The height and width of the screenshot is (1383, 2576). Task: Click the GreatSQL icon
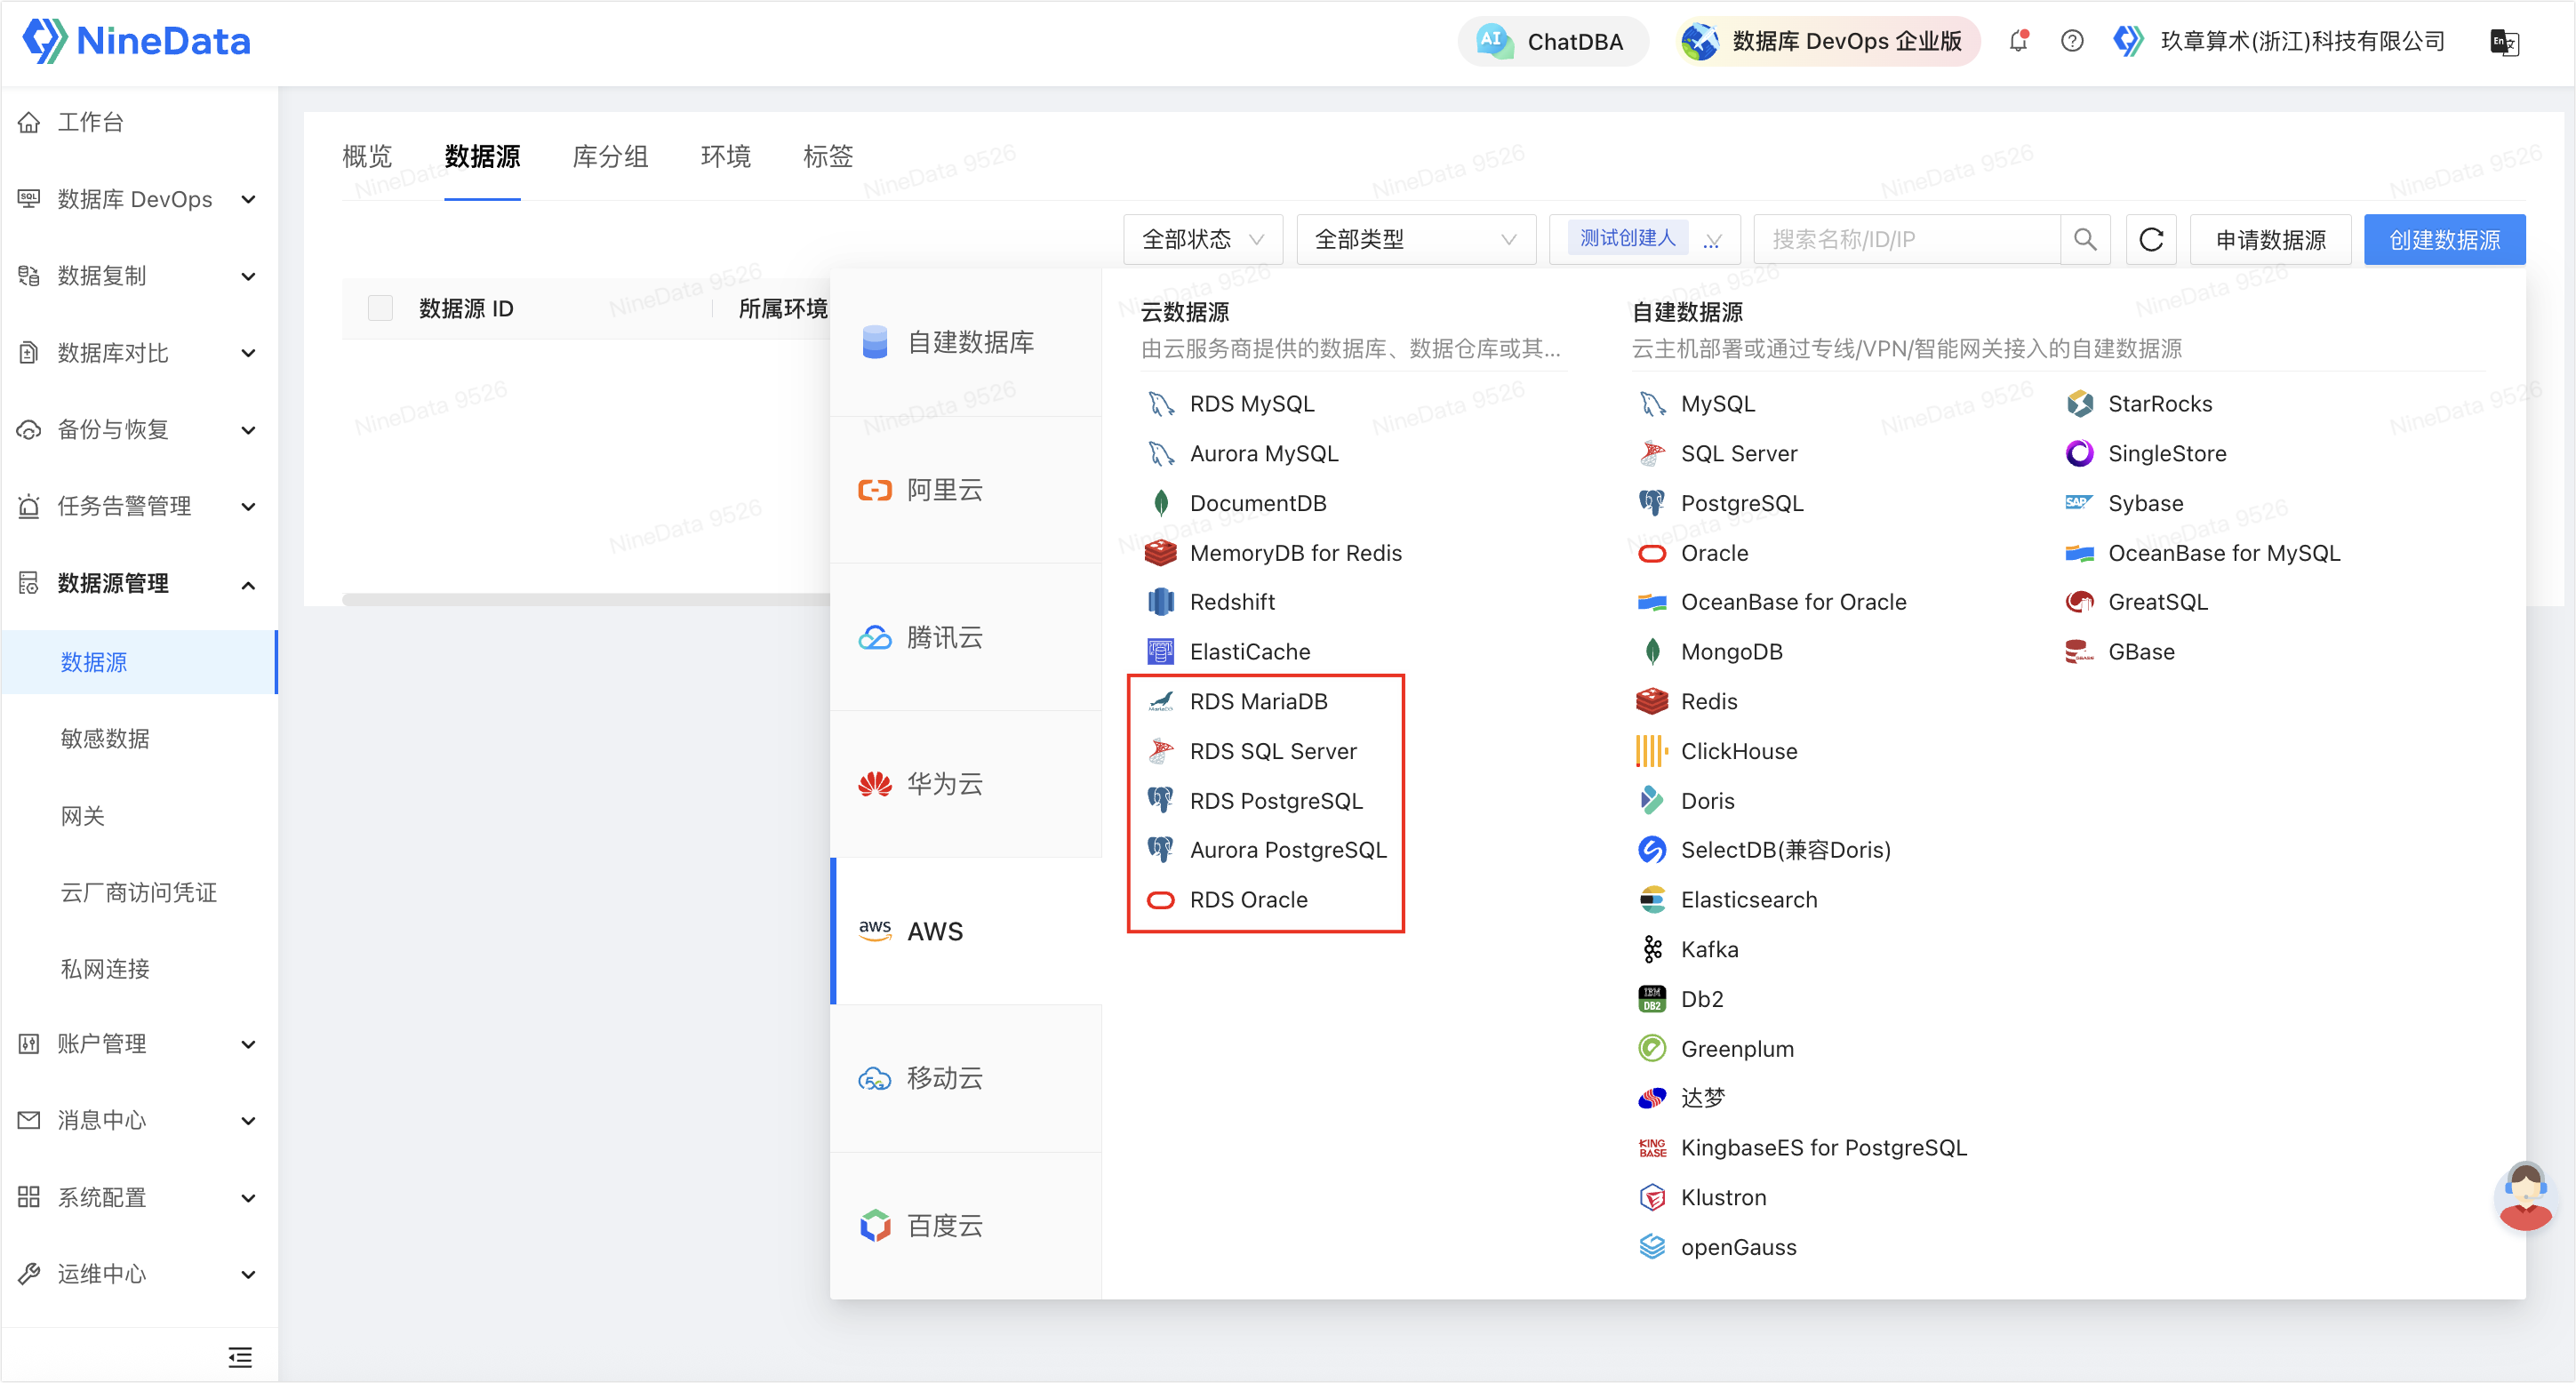point(2080,602)
